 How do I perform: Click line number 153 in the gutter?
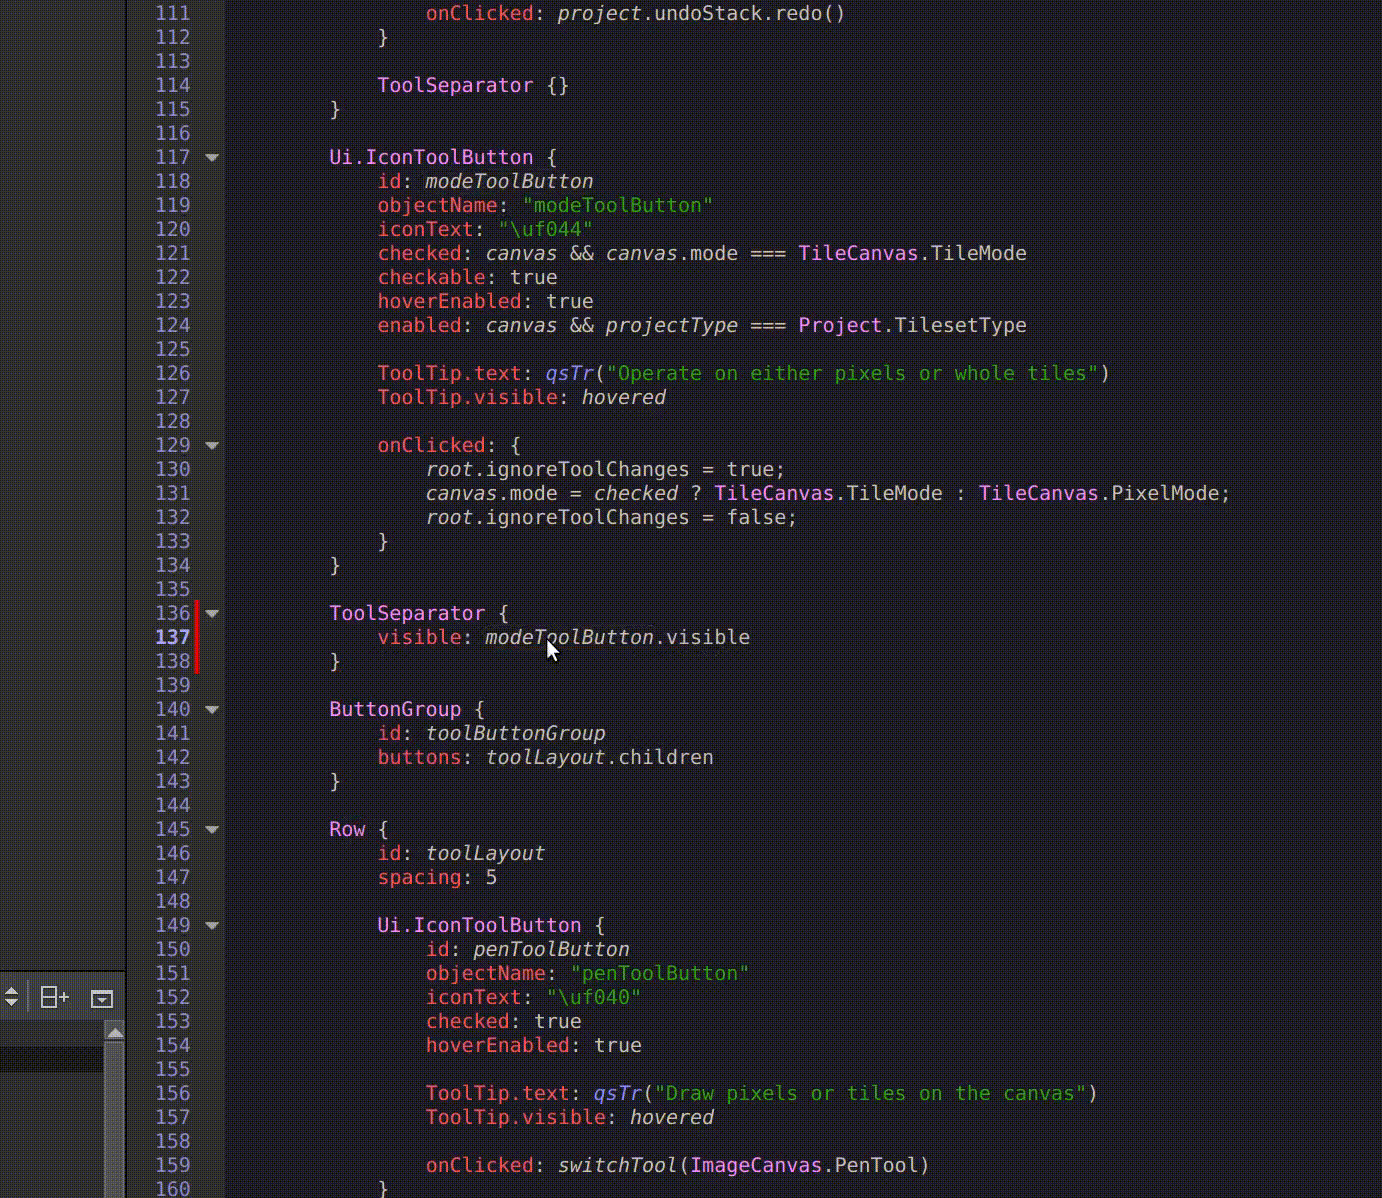(x=172, y=1021)
